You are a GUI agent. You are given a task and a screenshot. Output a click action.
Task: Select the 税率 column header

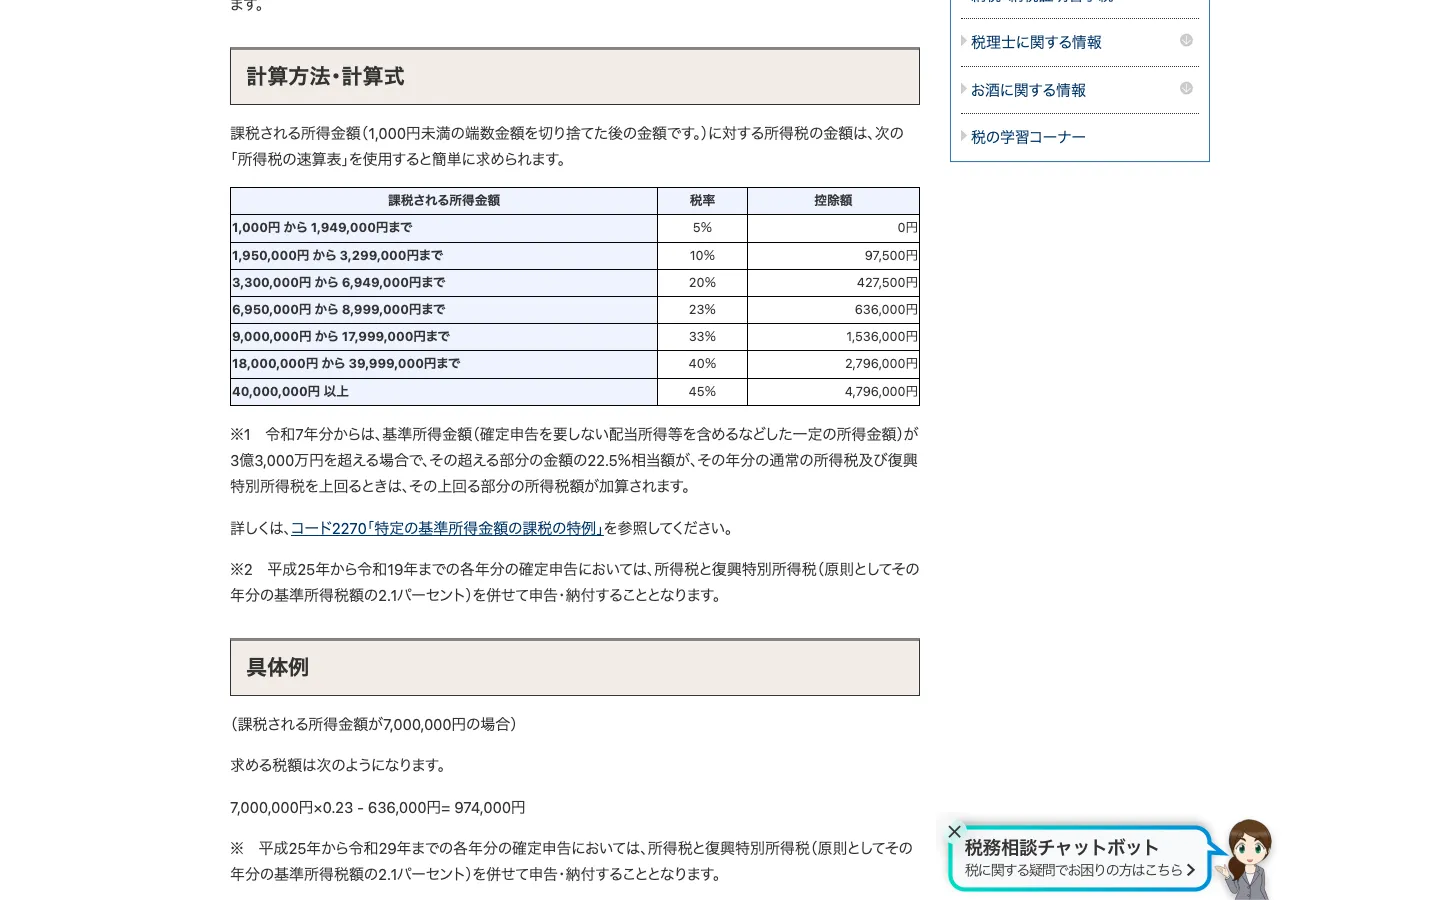point(702,201)
